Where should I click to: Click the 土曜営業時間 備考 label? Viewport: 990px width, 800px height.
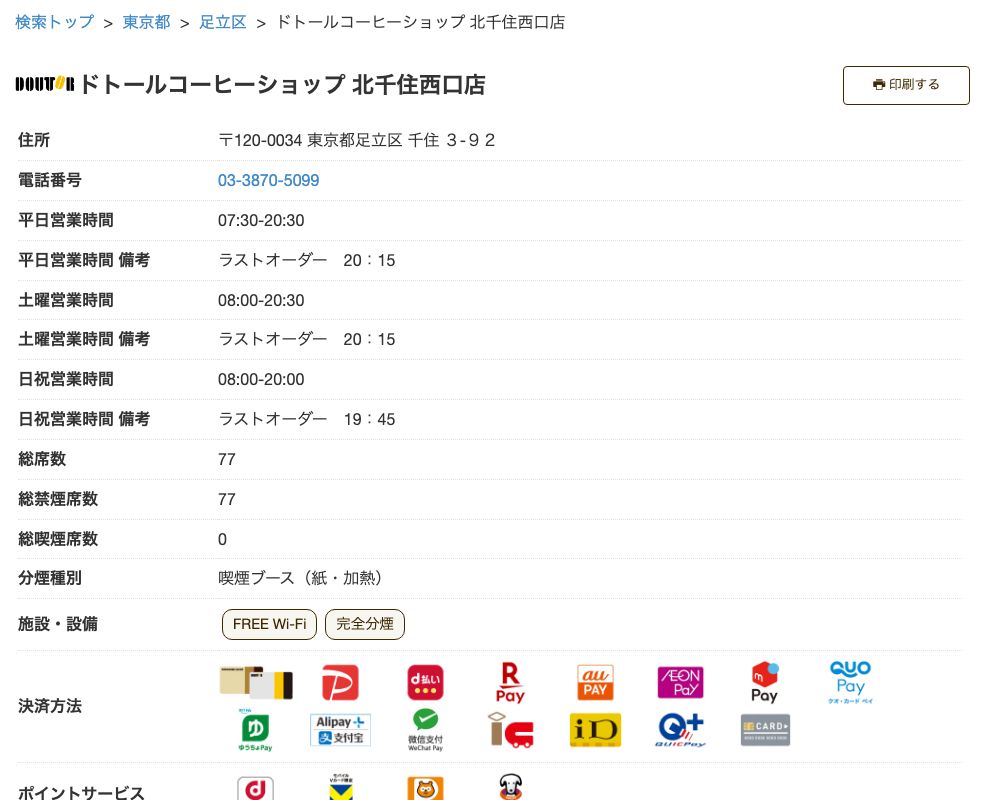[84, 339]
